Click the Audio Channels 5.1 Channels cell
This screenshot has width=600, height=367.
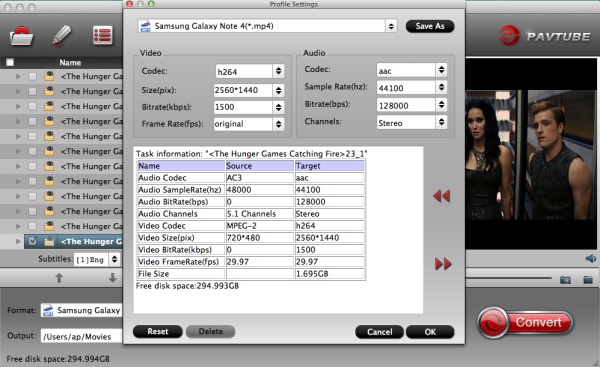(x=259, y=214)
